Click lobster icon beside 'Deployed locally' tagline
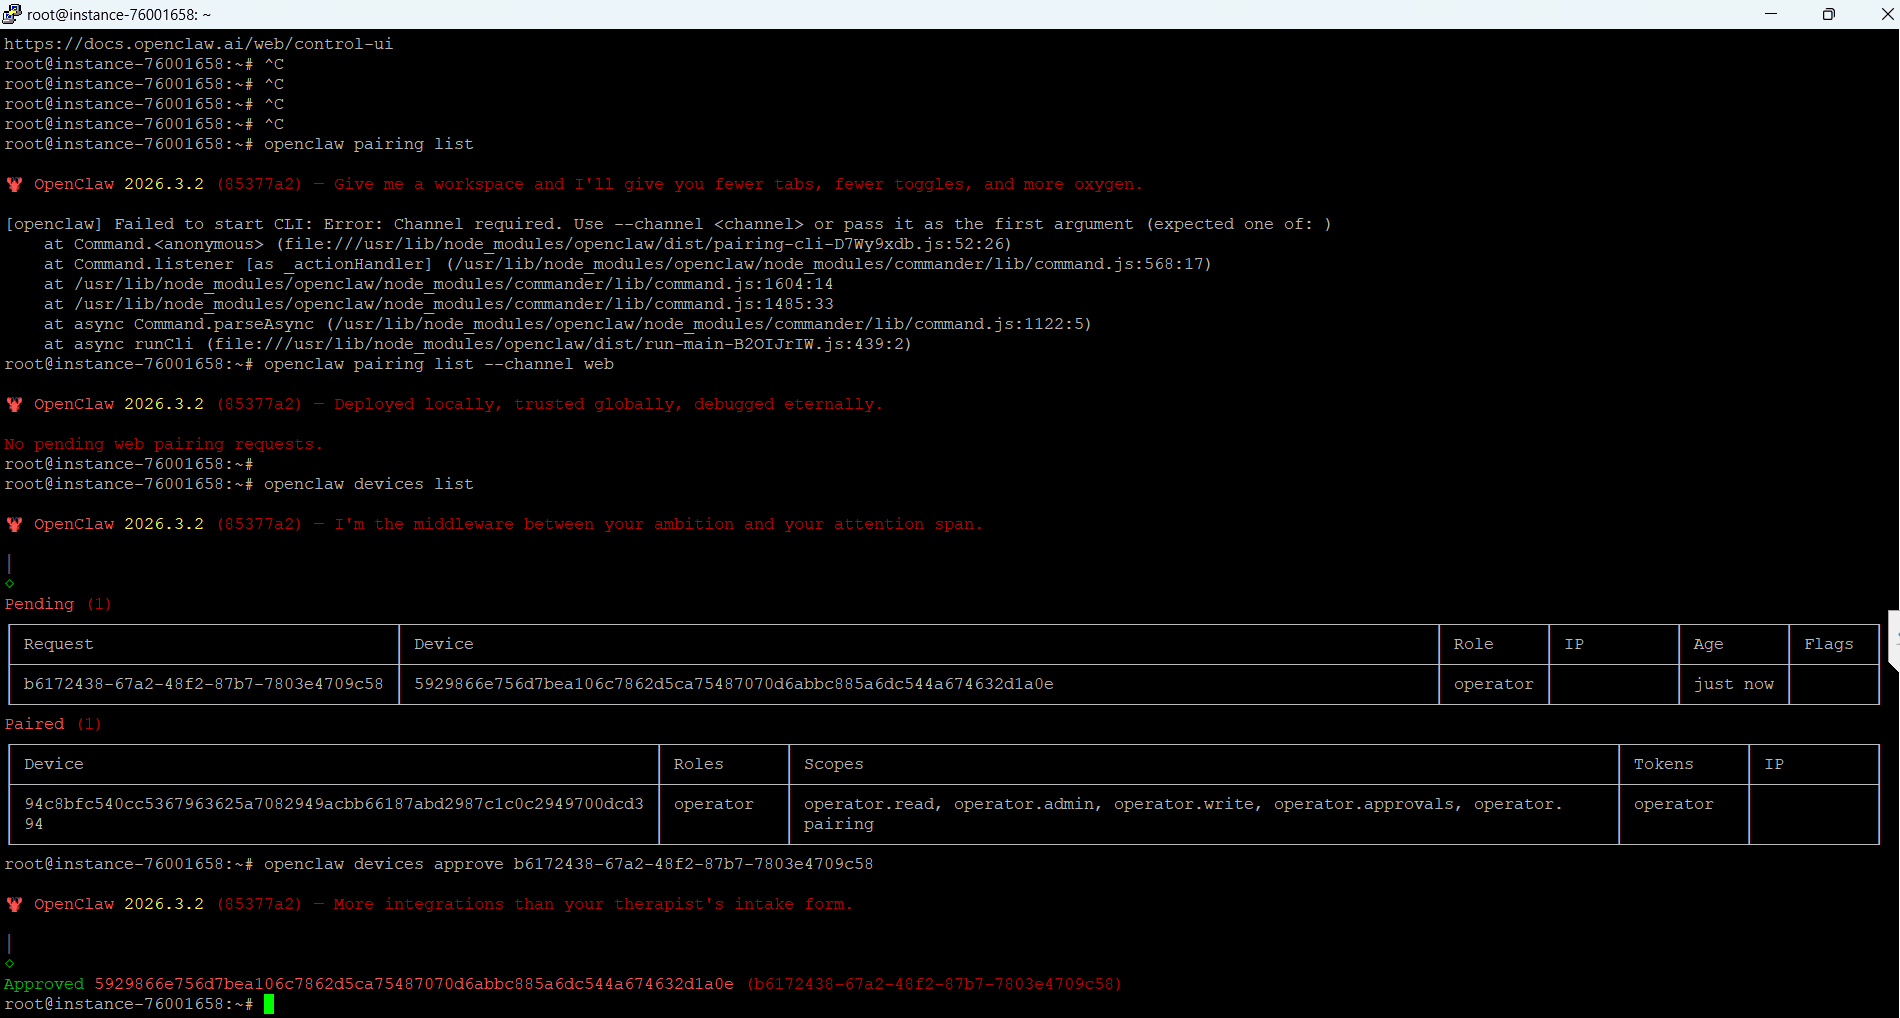Viewport: 1900px width, 1018px height. pyautogui.click(x=15, y=404)
